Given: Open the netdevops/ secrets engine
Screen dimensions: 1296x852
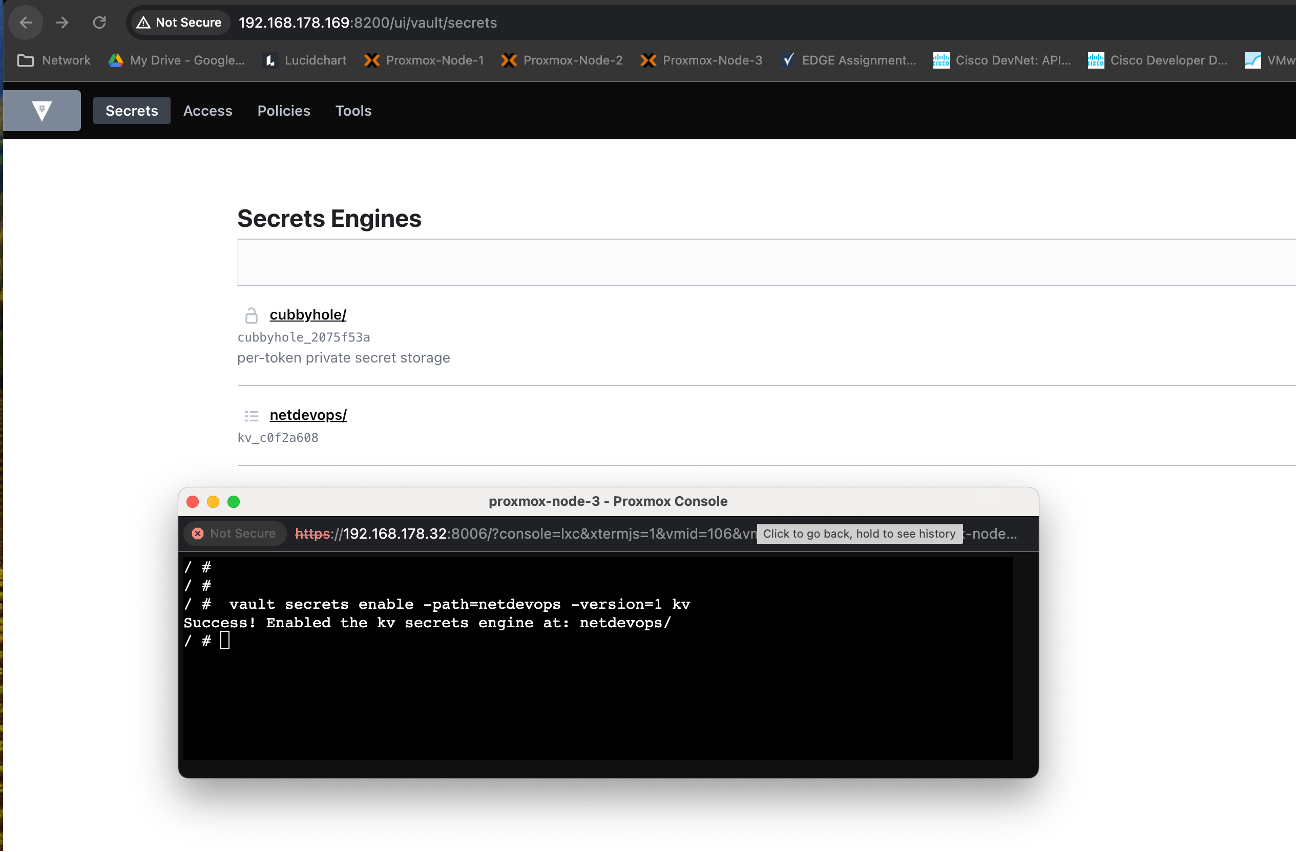Looking at the screenshot, I should point(308,415).
